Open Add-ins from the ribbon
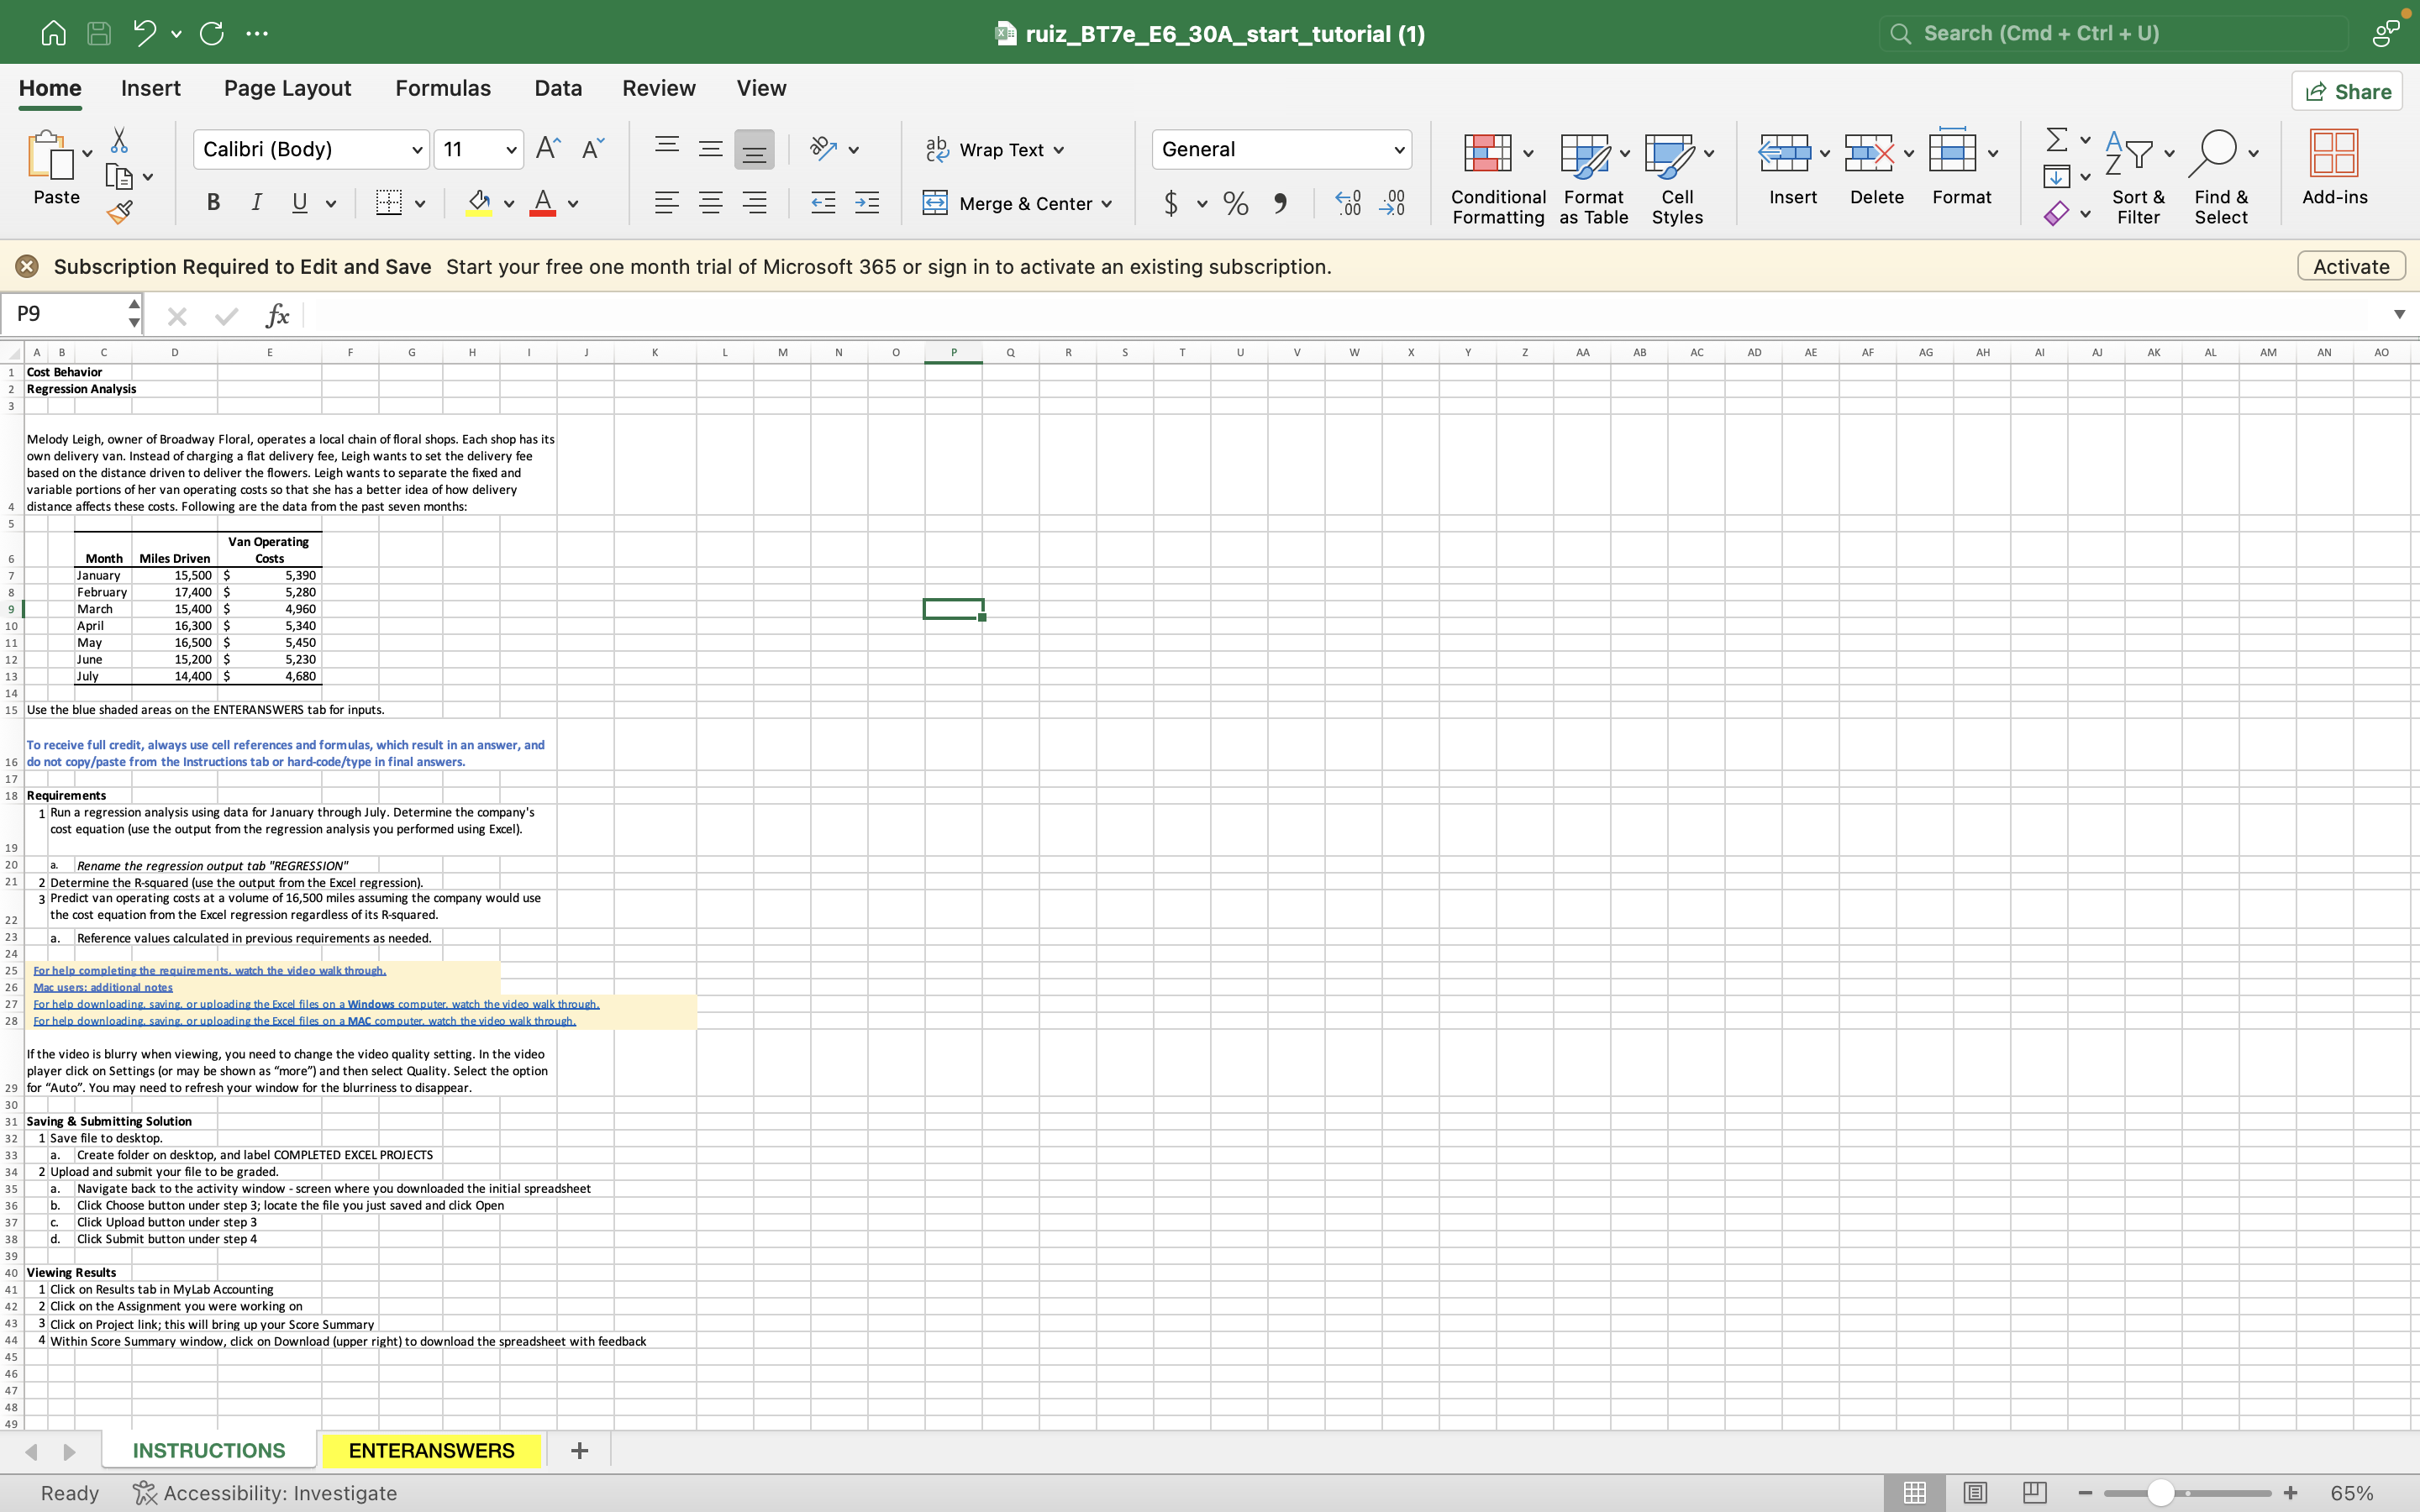Screen dimensions: 2420x1512 click(2334, 167)
